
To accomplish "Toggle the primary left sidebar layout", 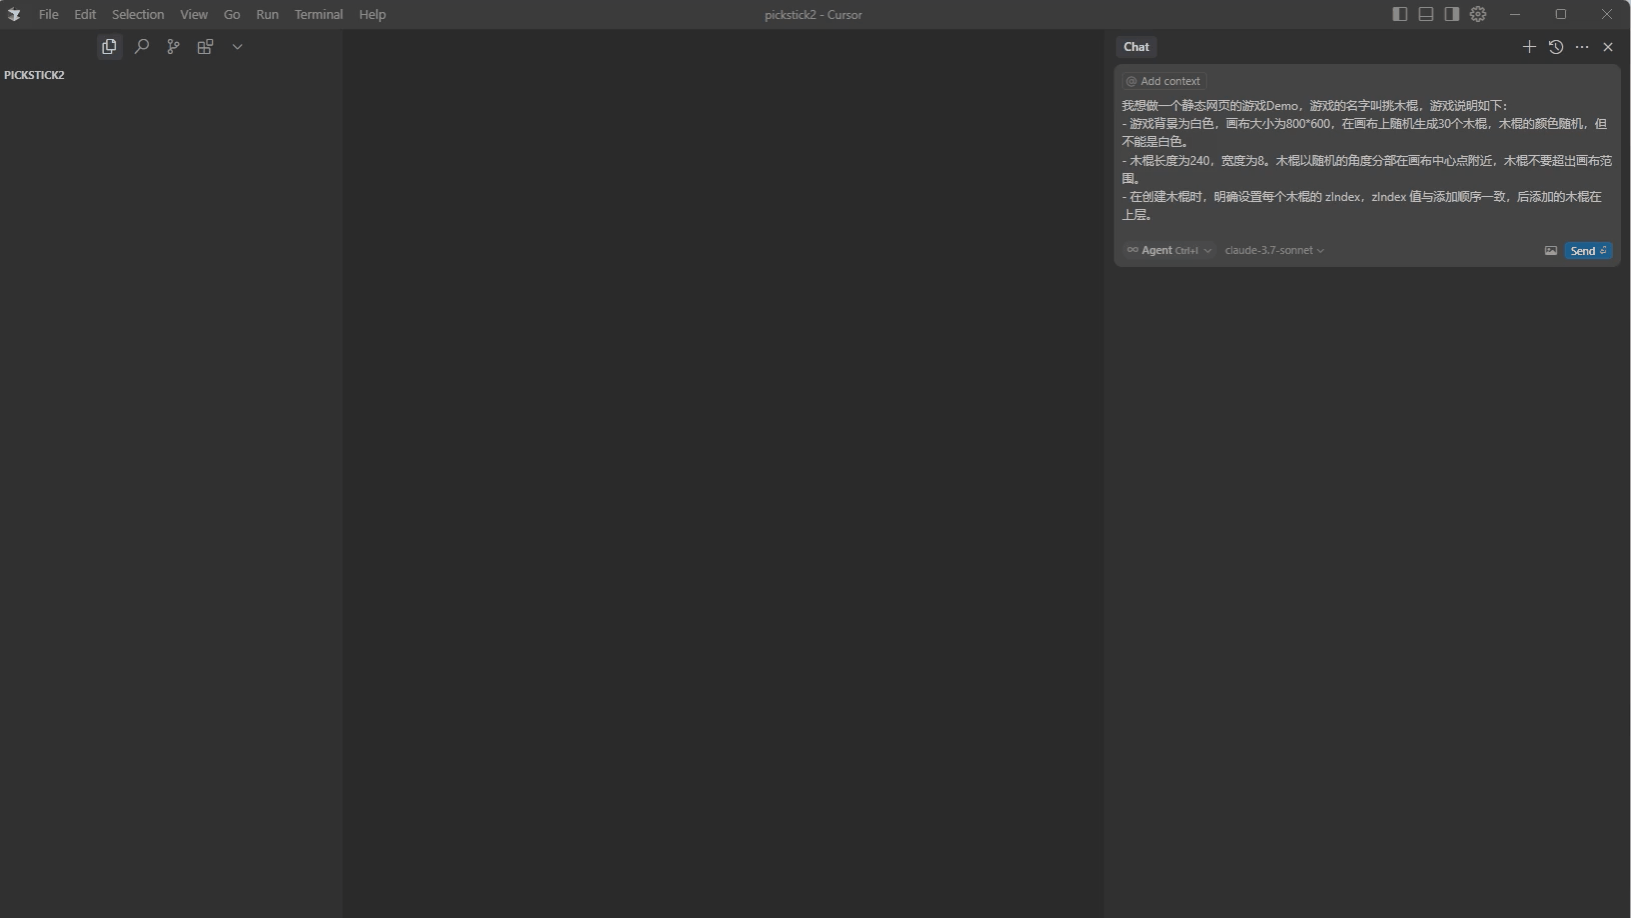I will (x=1400, y=14).
